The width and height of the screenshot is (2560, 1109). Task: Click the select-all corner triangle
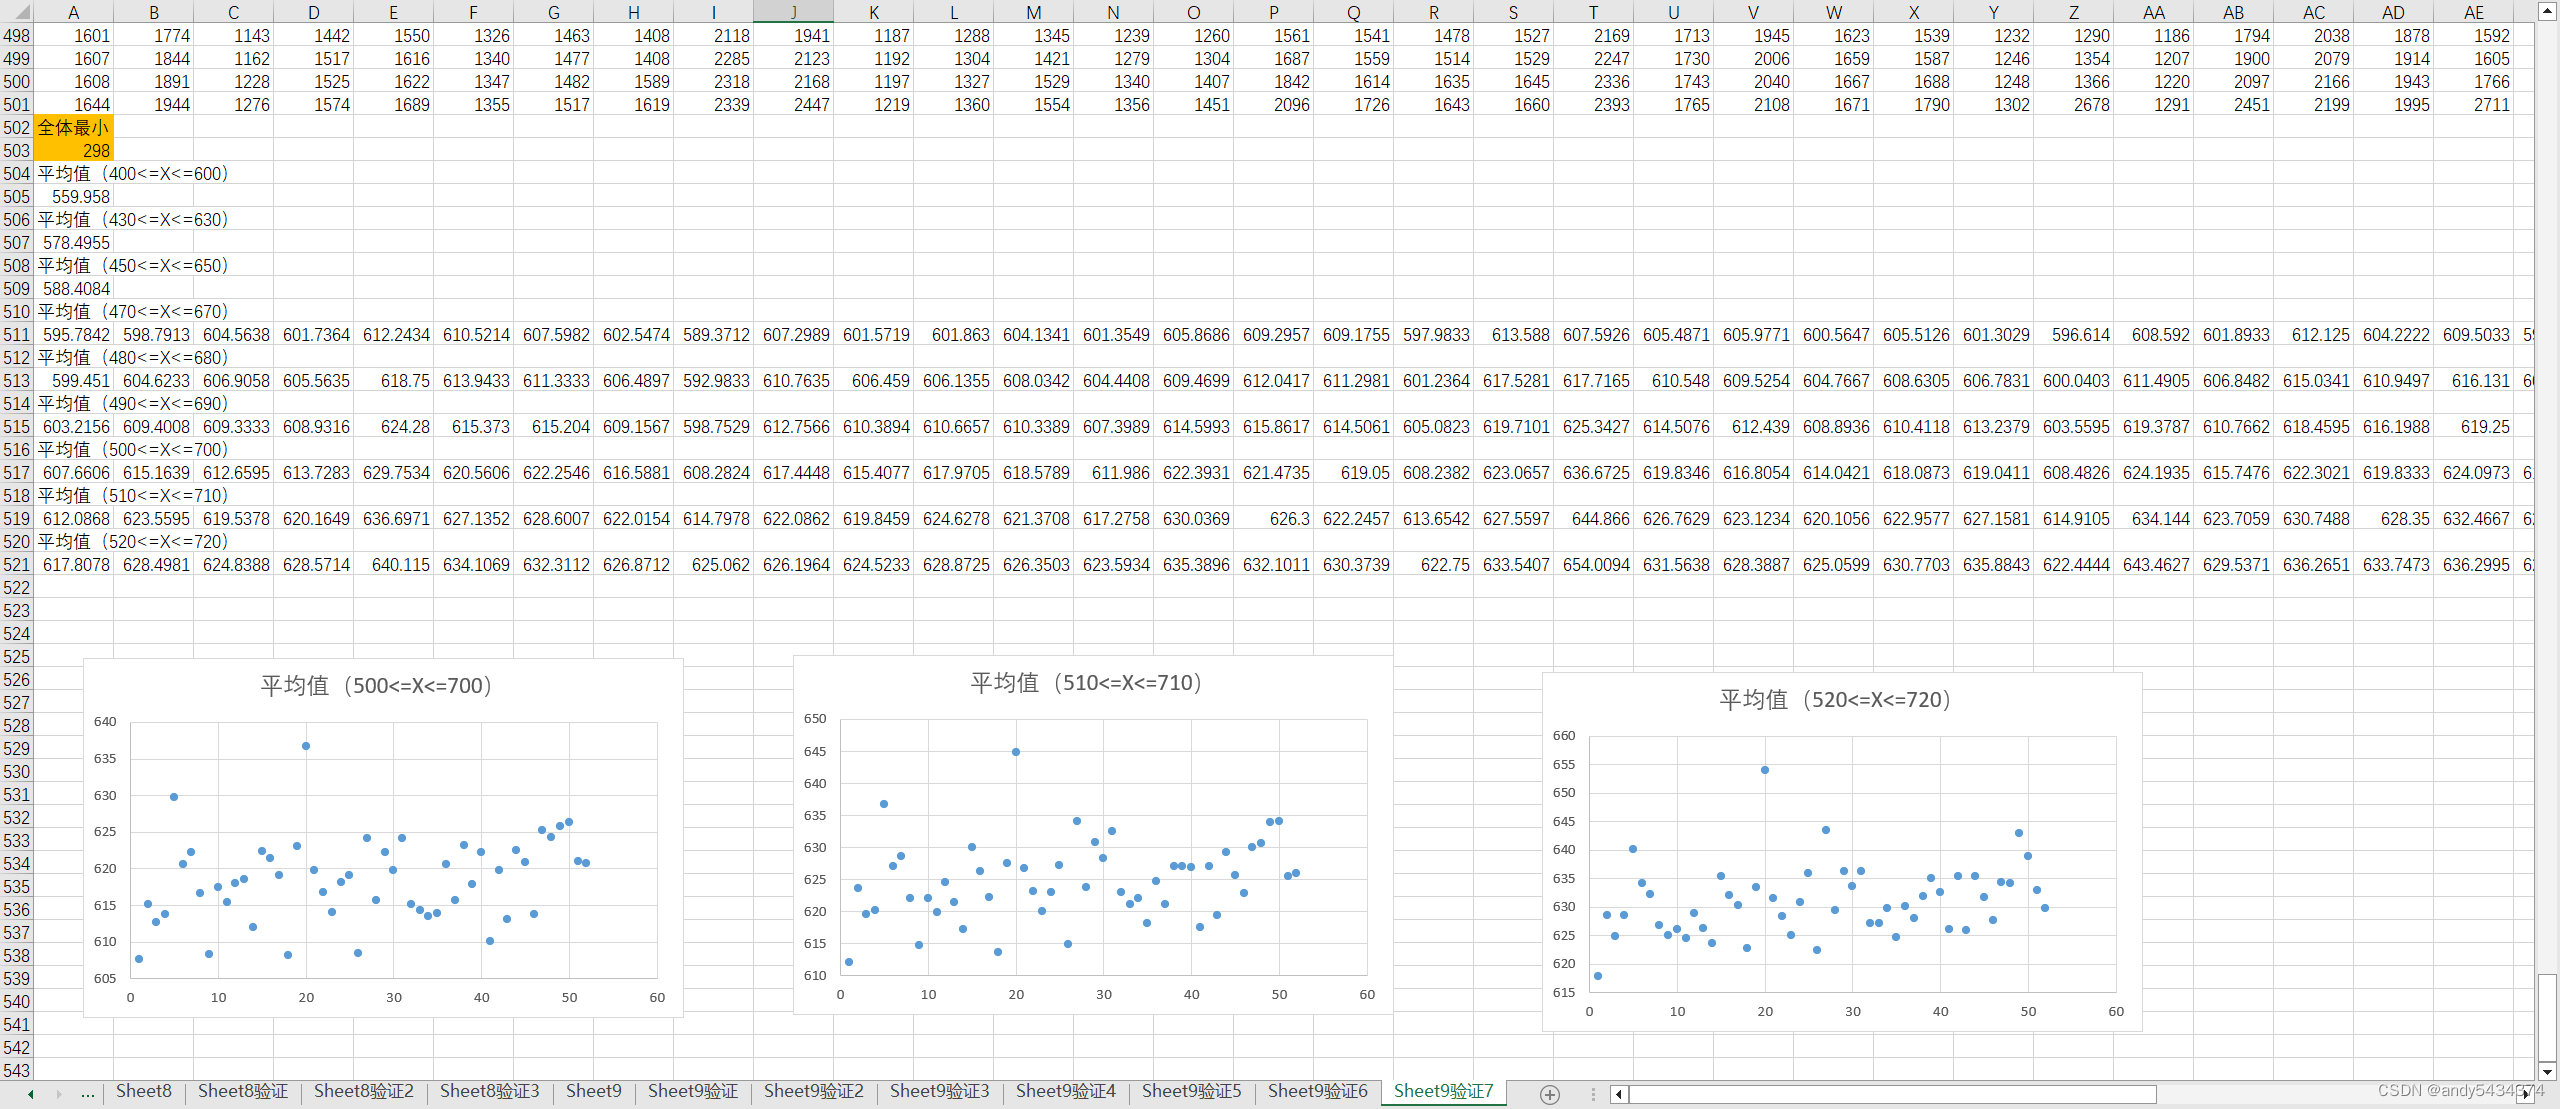click(16, 12)
